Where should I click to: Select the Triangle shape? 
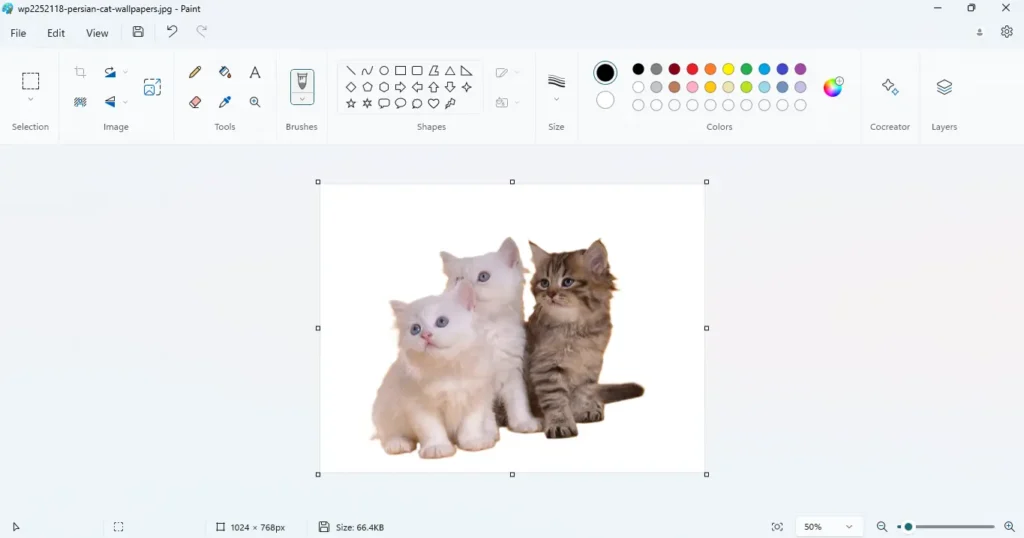[x=450, y=71]
